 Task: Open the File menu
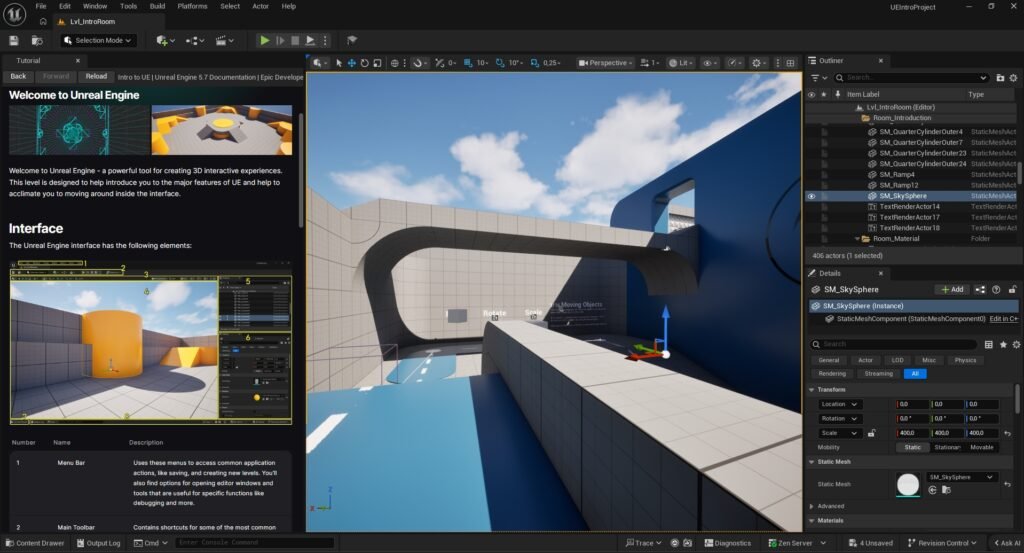pos(40,7)
